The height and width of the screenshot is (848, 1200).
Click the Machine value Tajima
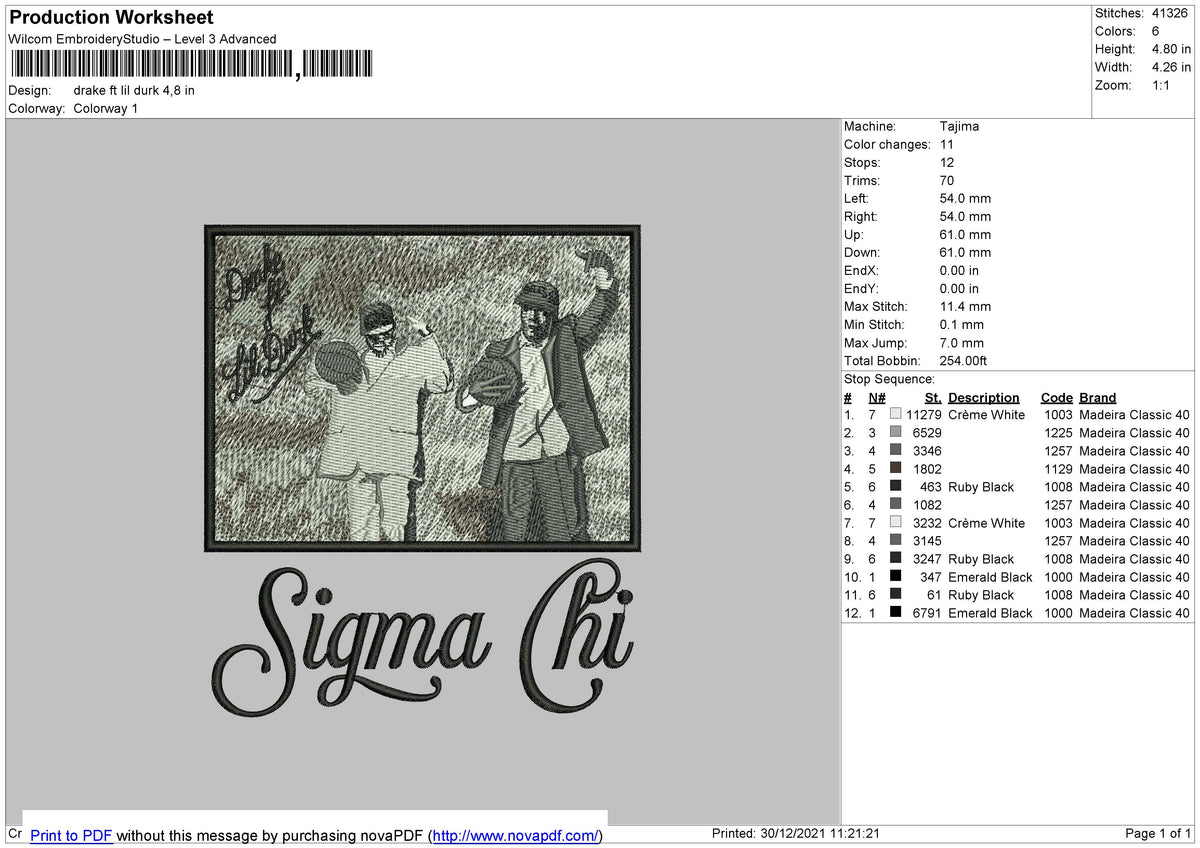pyautogui.click(x=960, y=126)
